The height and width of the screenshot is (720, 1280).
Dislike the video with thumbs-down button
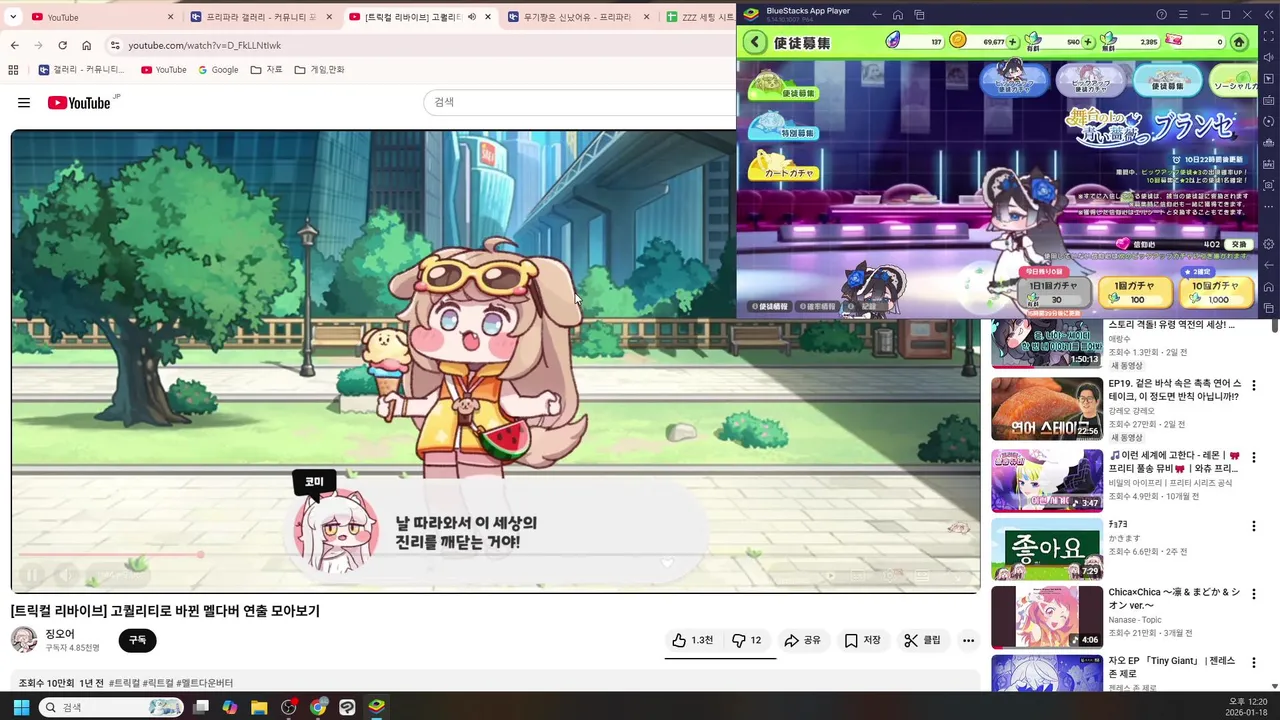(x=747, y=640)
